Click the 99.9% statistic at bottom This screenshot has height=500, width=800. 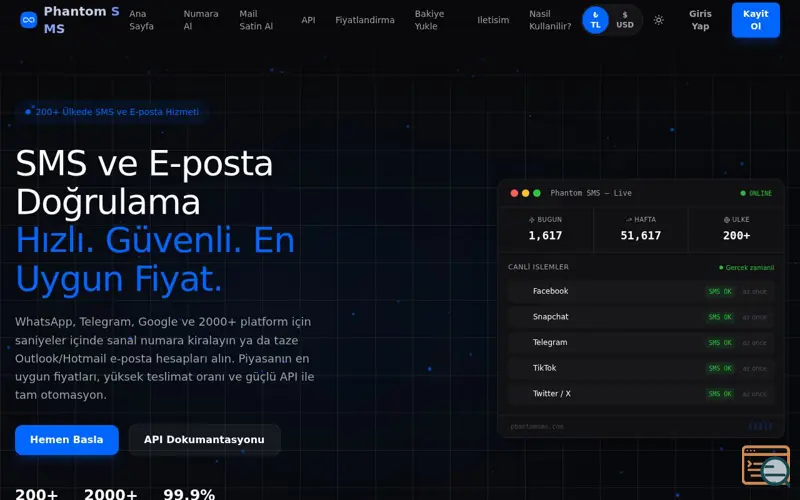[x=189, y=494]
